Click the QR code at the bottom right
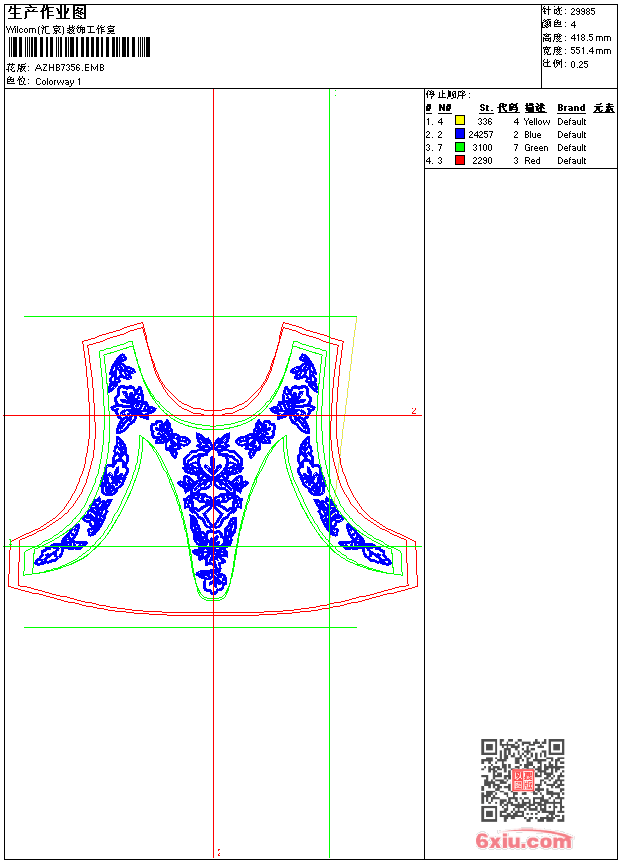Viewport: 620px width, 860px height. point(523,780)
